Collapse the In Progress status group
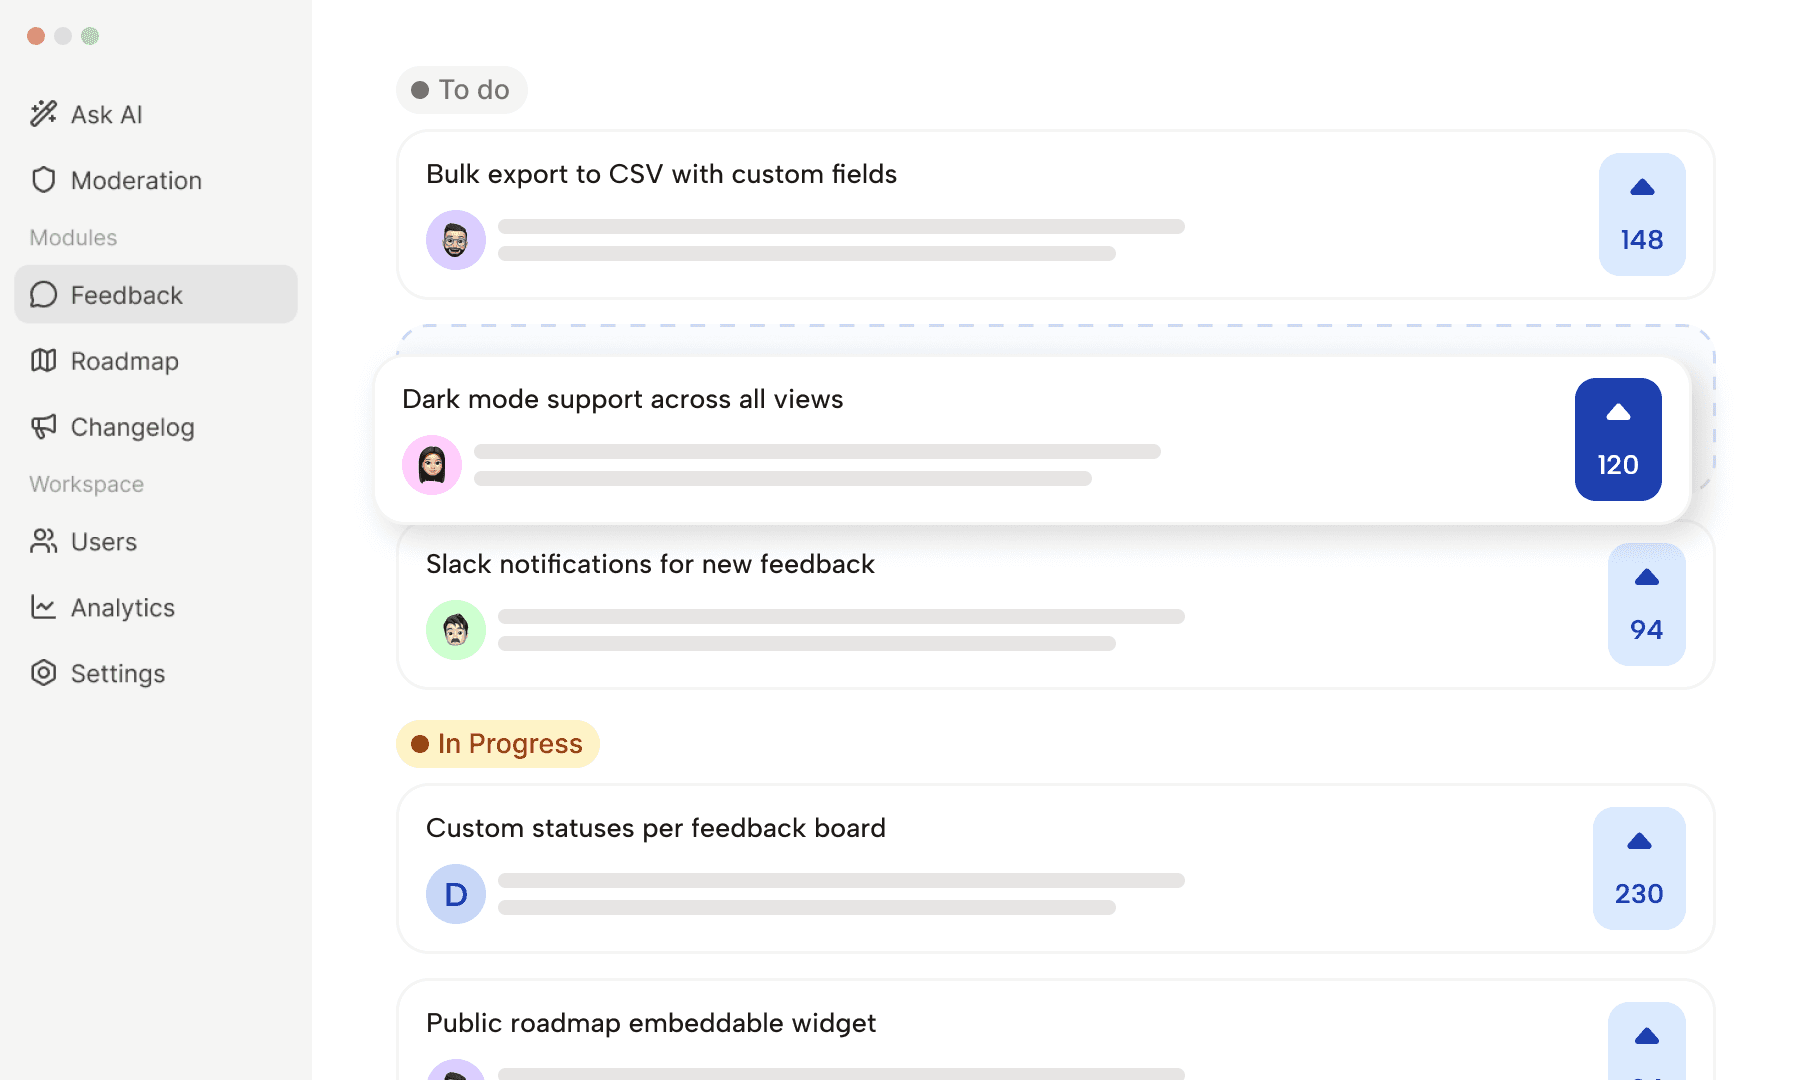This screenshot has height=1080, width=1800. [497, 743]
